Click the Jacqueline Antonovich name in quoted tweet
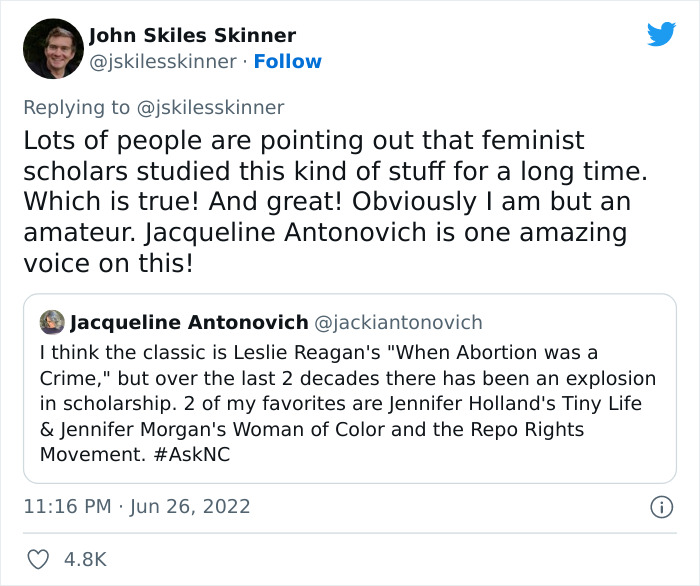Image resolution: width=700 pixels, height=586 pixels. (189, 322)
